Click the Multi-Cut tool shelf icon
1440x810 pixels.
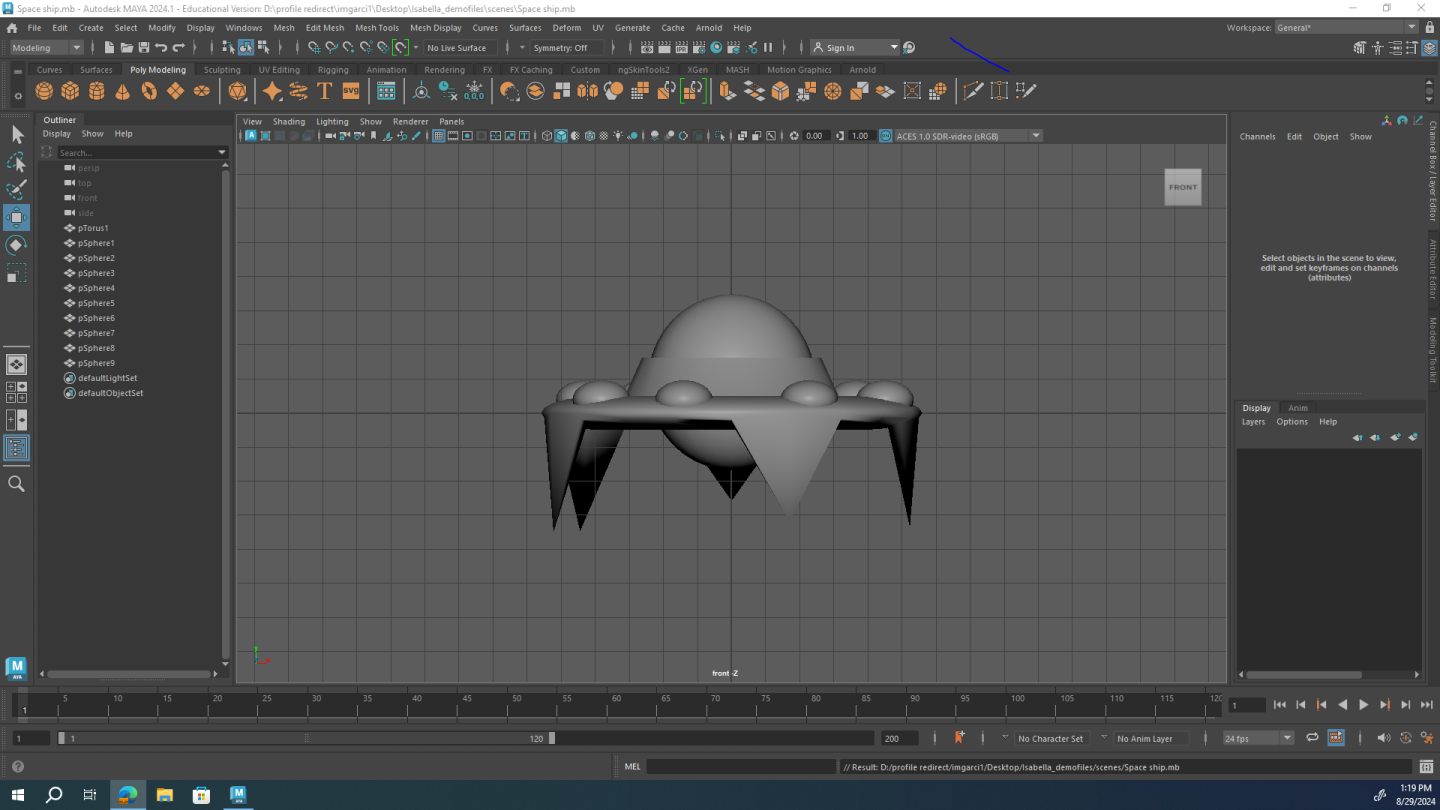pyautogui.click(x=973, y=91)
